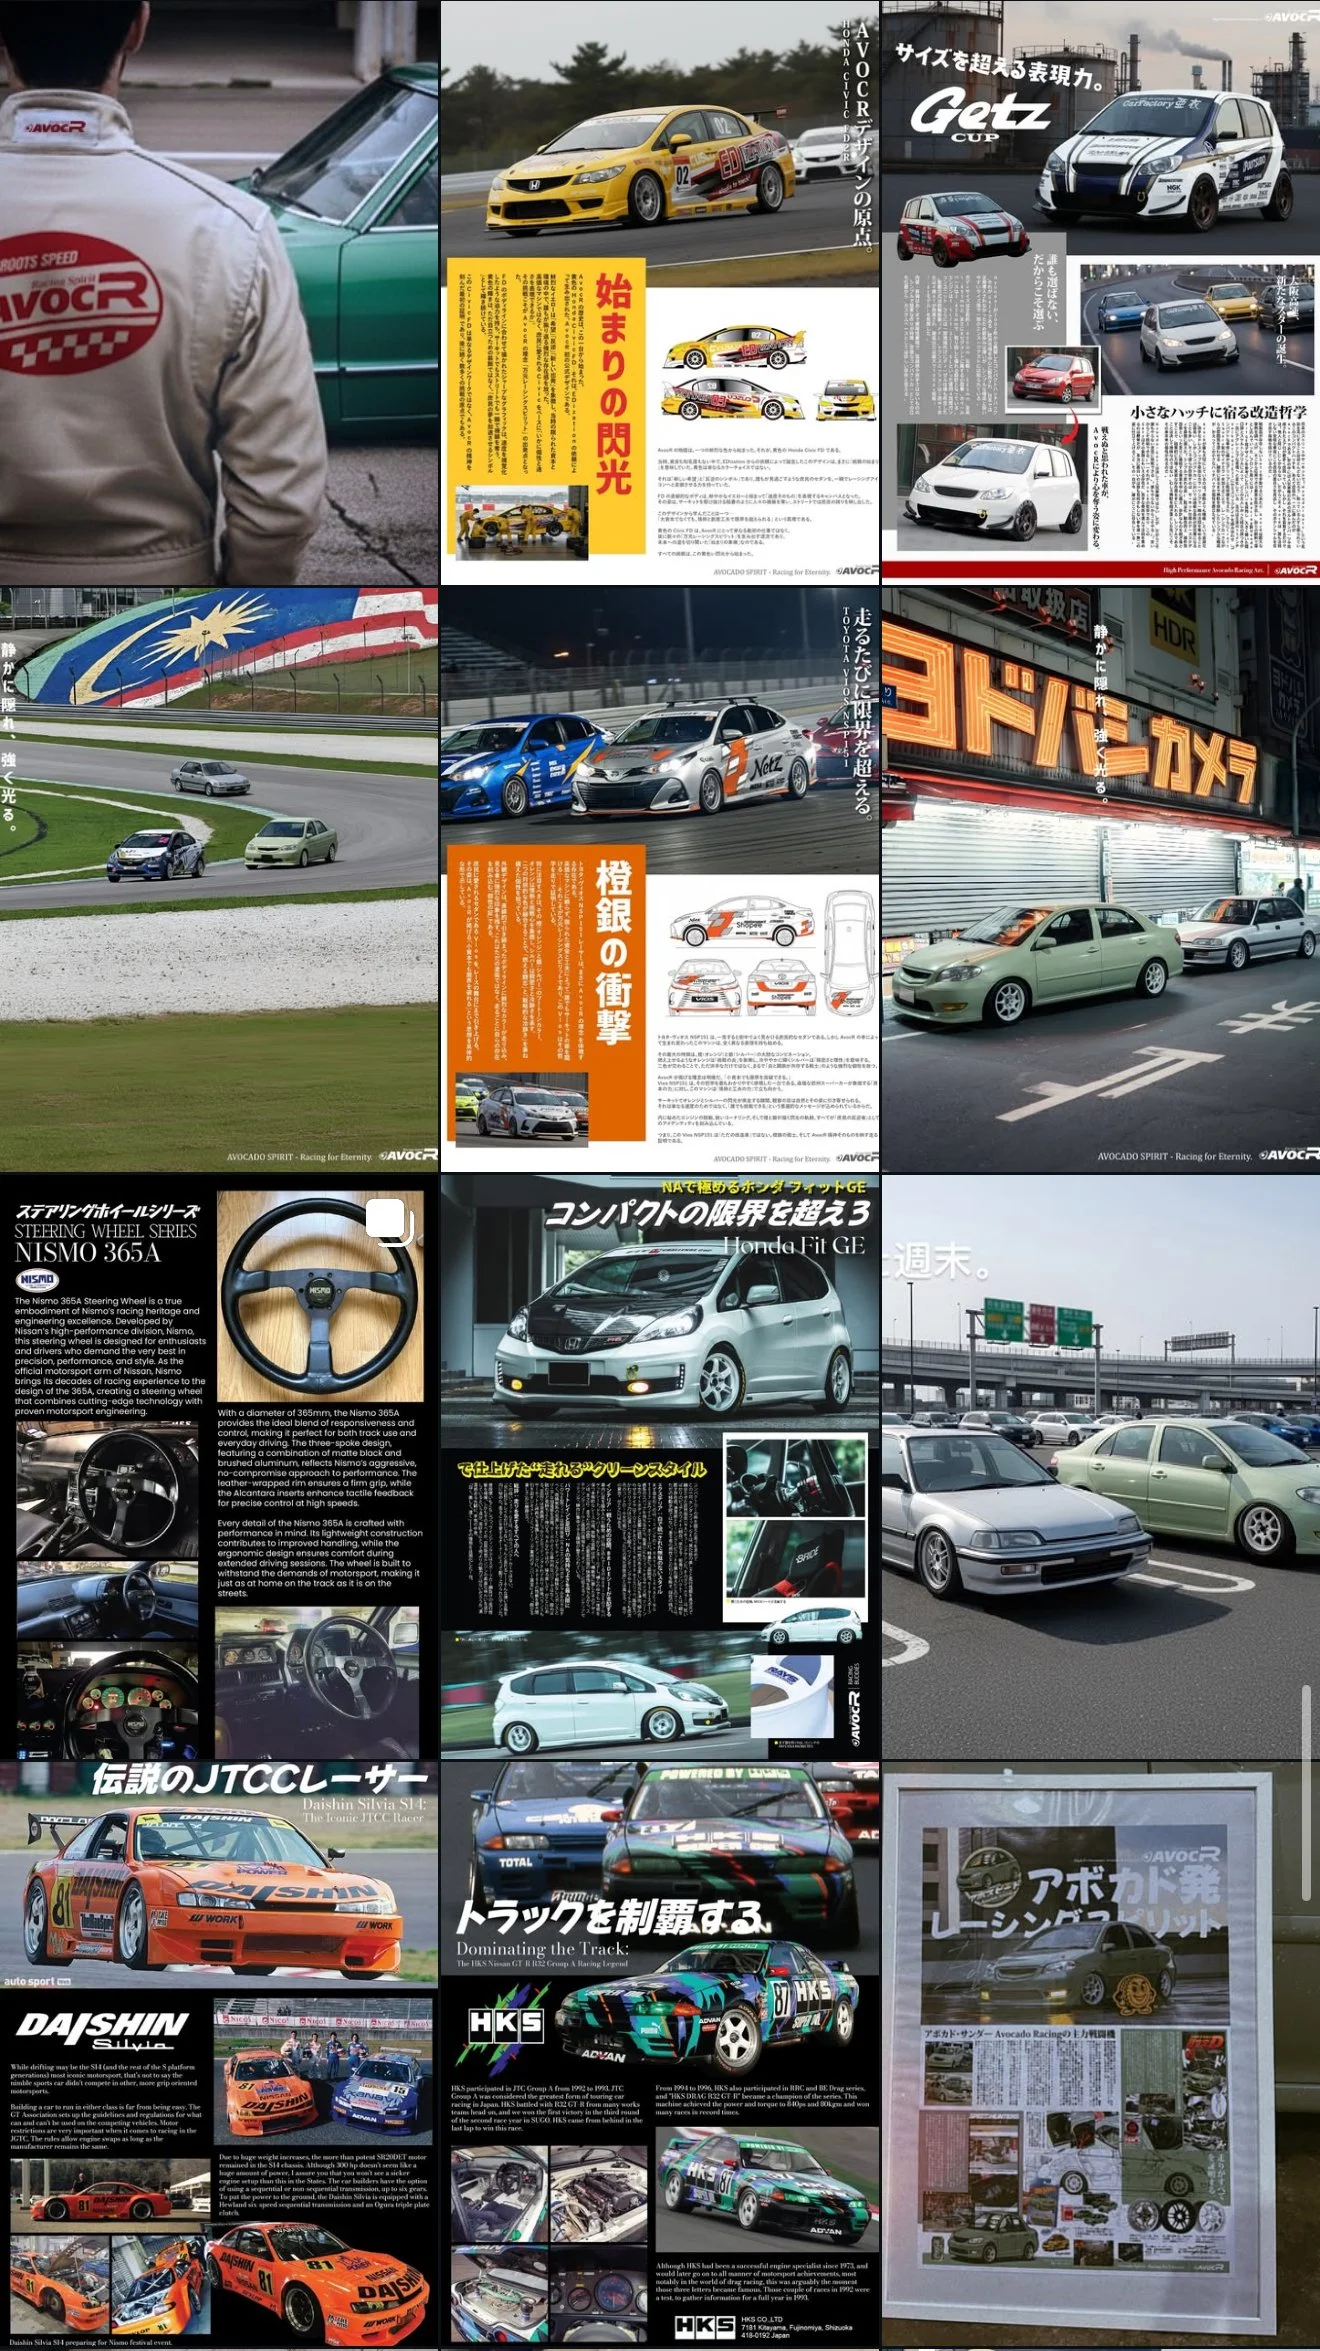Open the Getz Cup white hatchback post
This screenshot has width=1320, height=2351.
[1101, 292]
